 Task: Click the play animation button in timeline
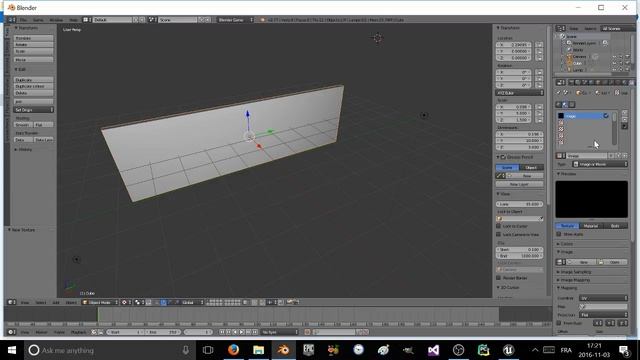coord(242,332)
